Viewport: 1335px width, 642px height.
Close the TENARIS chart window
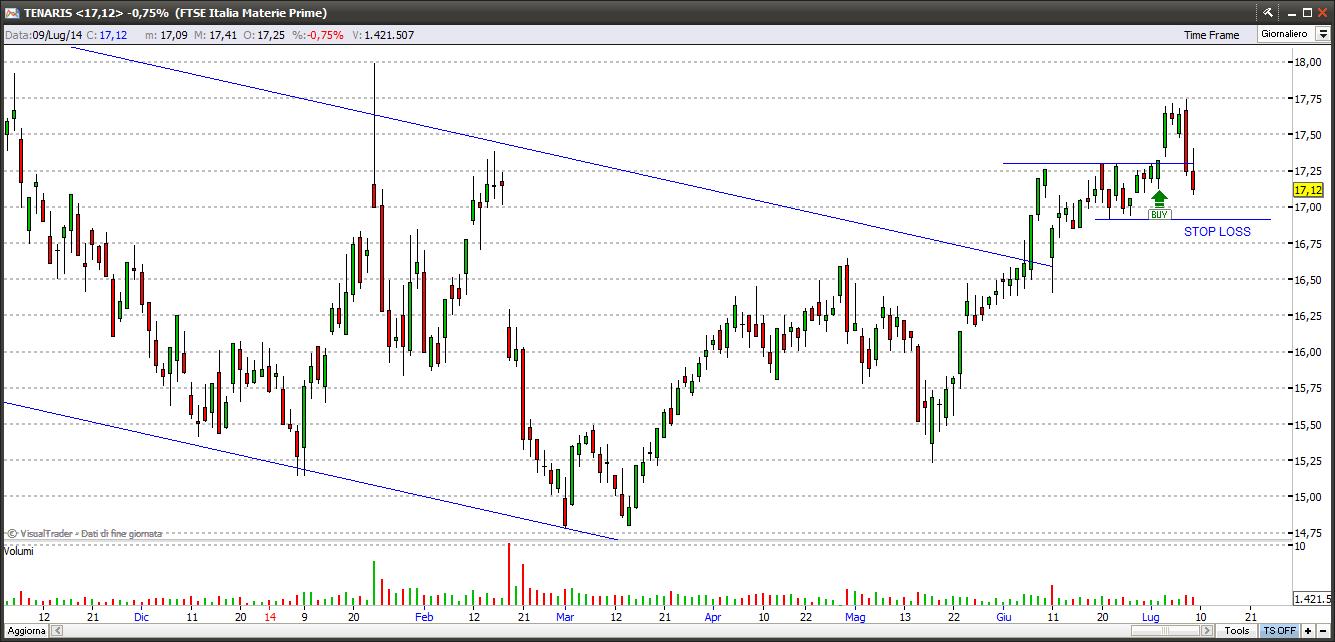[1322, 13]
